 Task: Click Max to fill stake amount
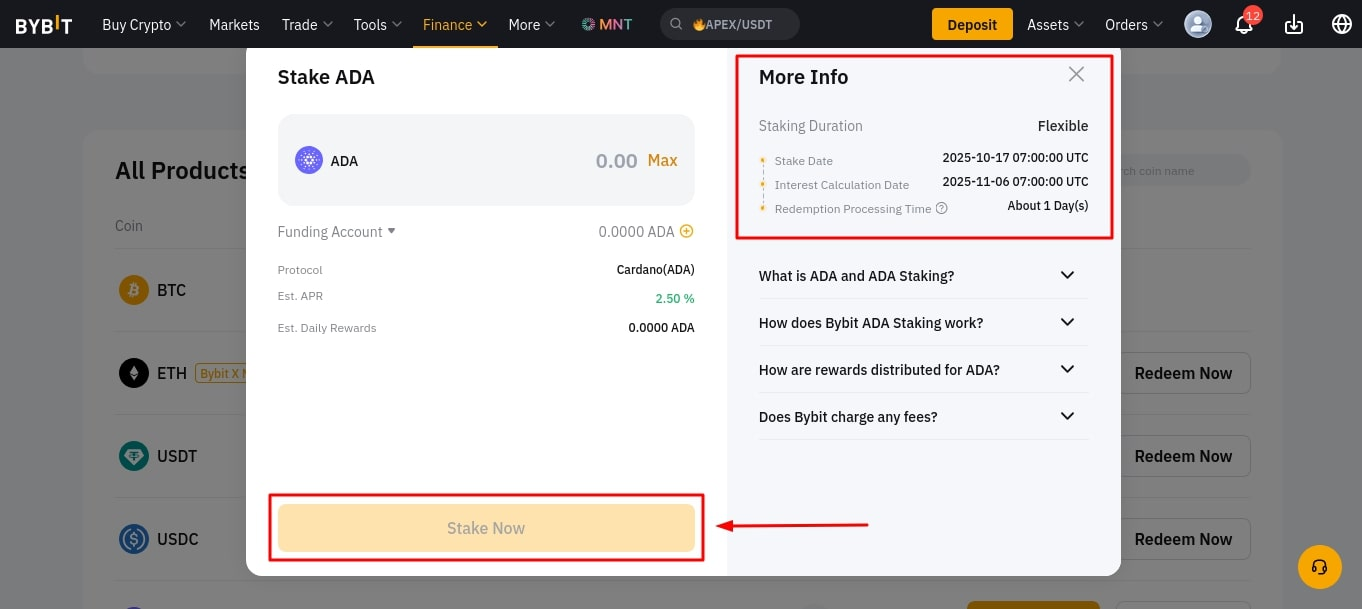pos(662,161)
